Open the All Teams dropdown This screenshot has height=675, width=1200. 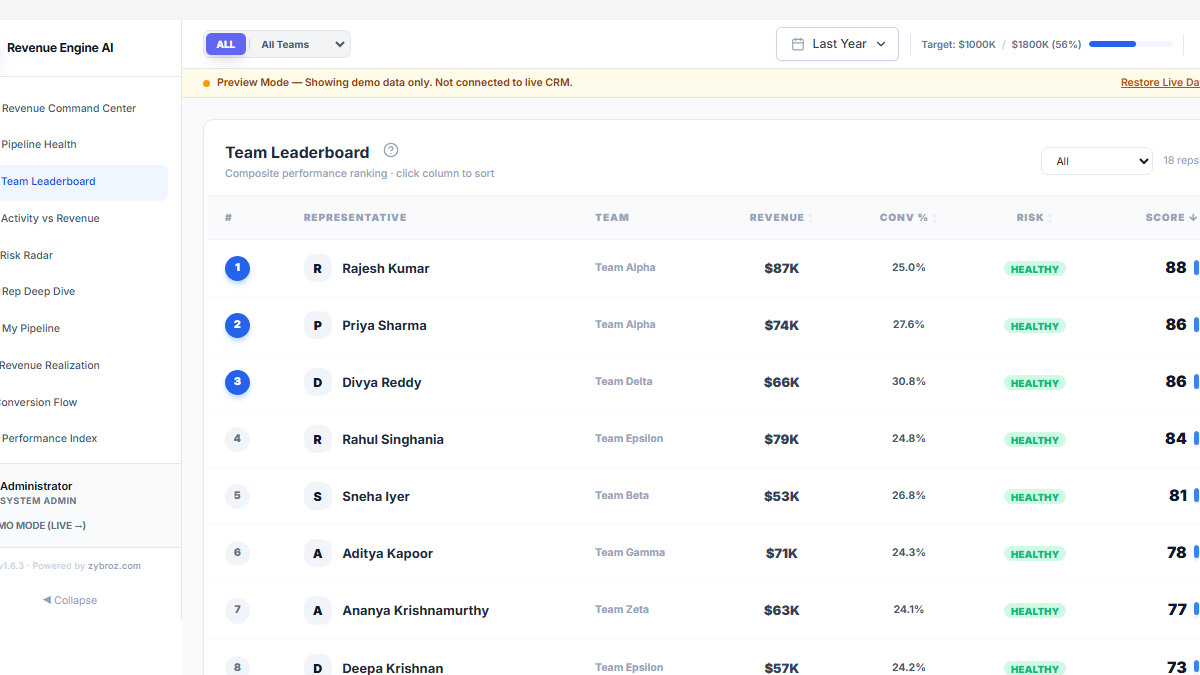(x=299, y=44)
